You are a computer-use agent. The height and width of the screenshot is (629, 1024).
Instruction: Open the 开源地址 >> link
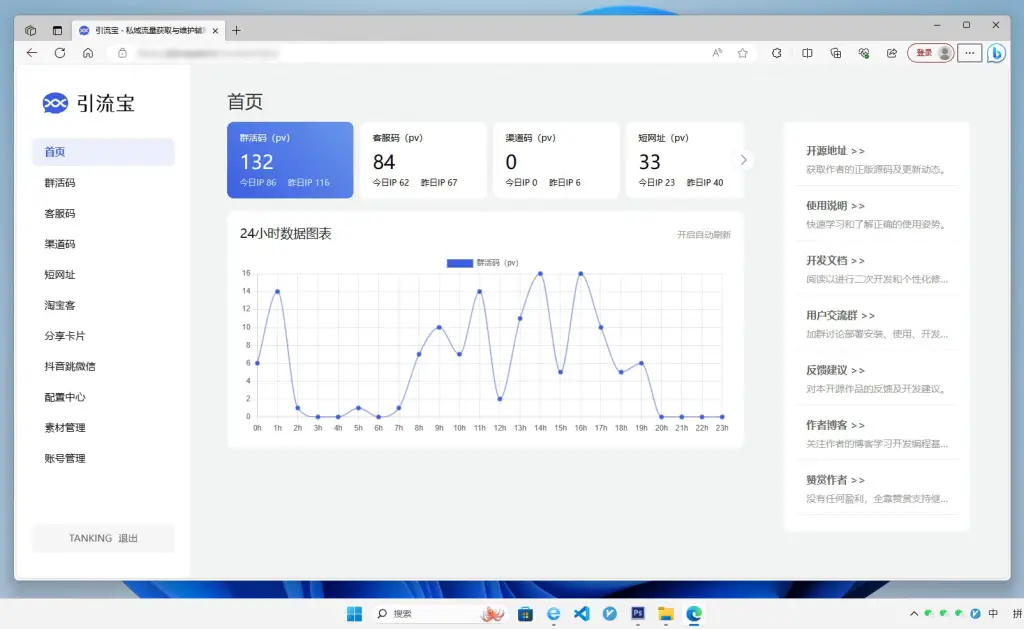[x=835, y=151]
